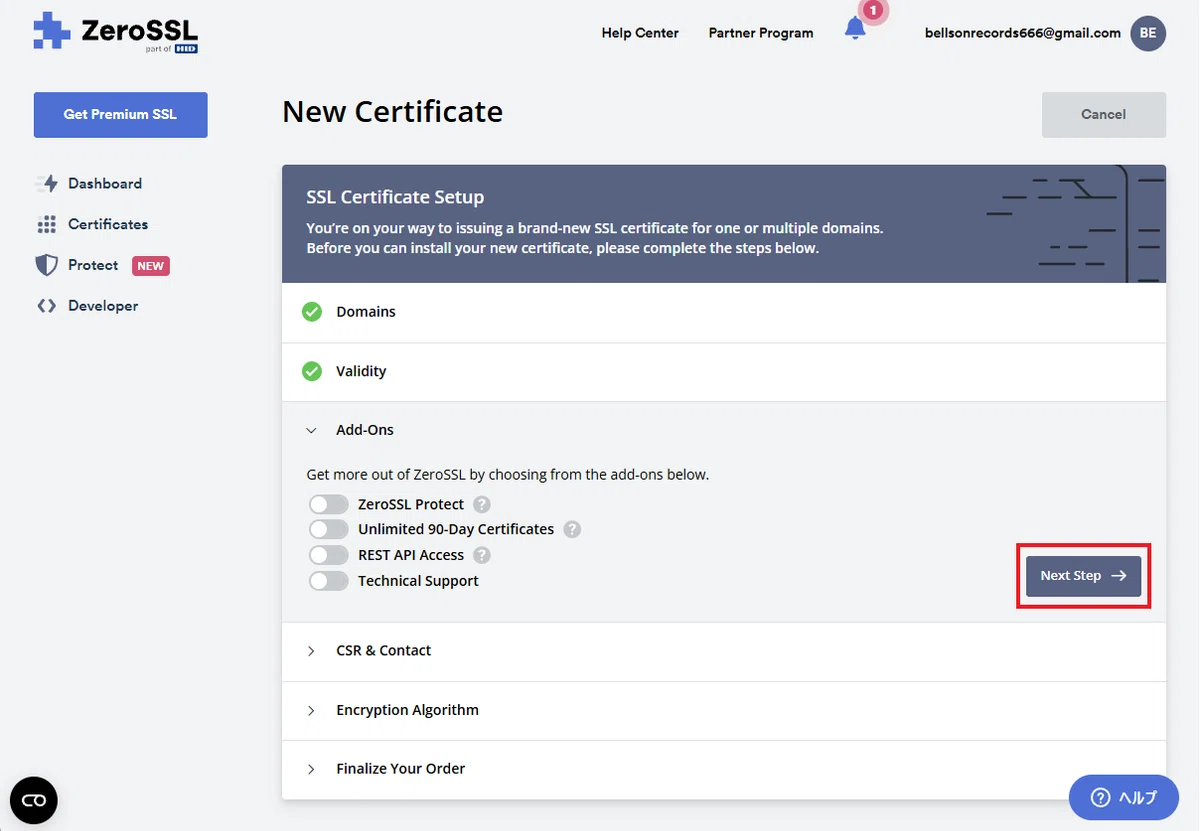Expand the CSR & Contact section
Screen dimensions: 1200x831
point(724,651)
